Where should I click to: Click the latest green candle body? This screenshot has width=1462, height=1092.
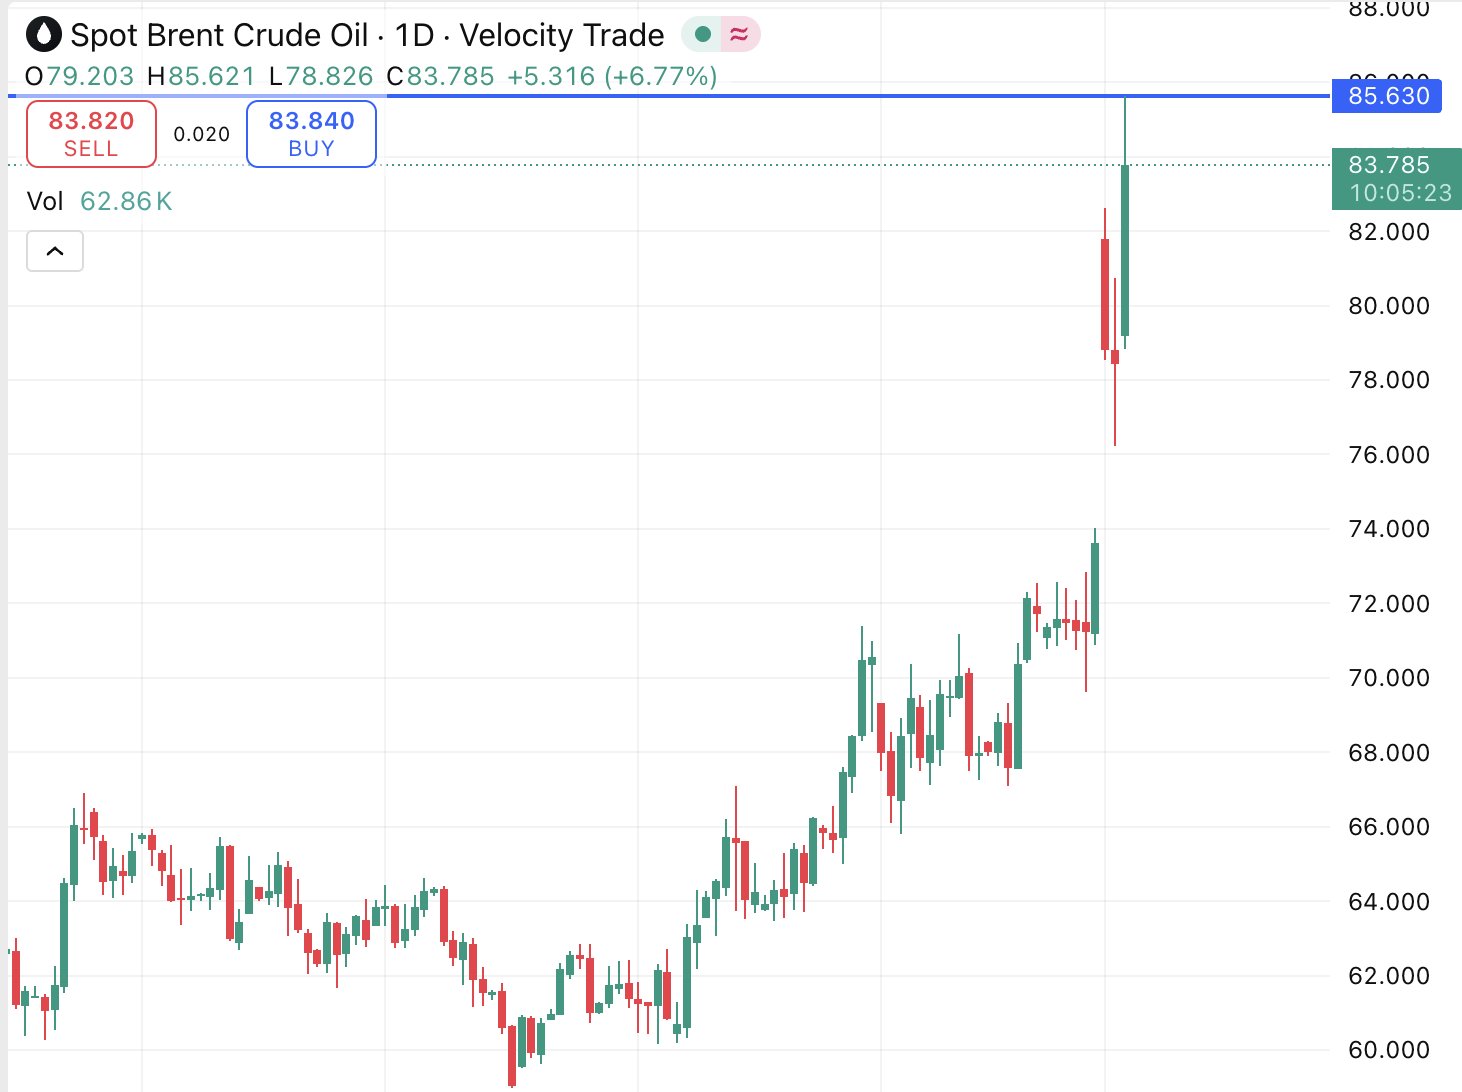tap(1125, 250)
